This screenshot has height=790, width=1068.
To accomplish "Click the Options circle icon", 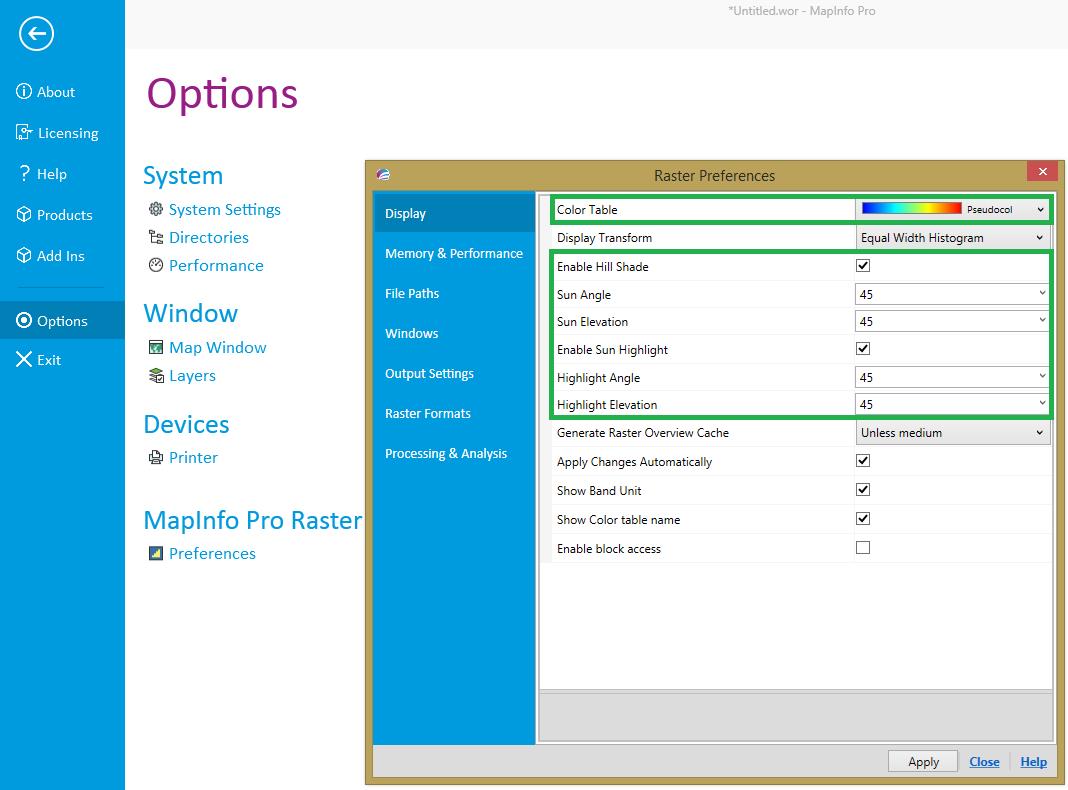I will 24,320.
